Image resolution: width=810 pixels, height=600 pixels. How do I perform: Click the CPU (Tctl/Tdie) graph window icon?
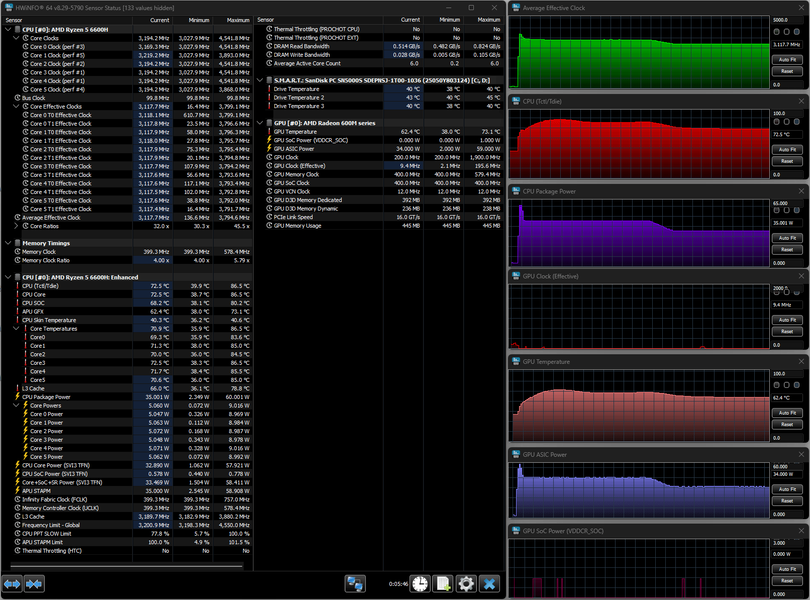[x=516, y=101]
